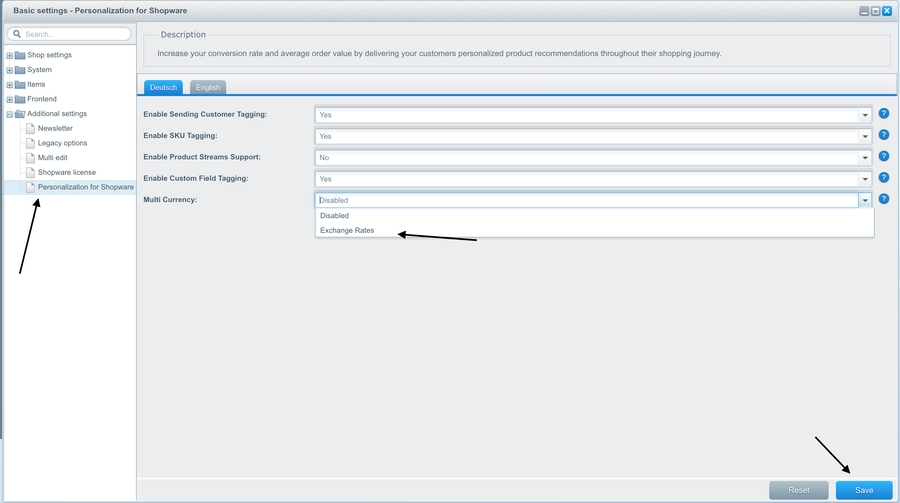Open Enable Custom Field Tagging dropdown
This screenshot has width=900, height=503.
(x=864, y=179)
